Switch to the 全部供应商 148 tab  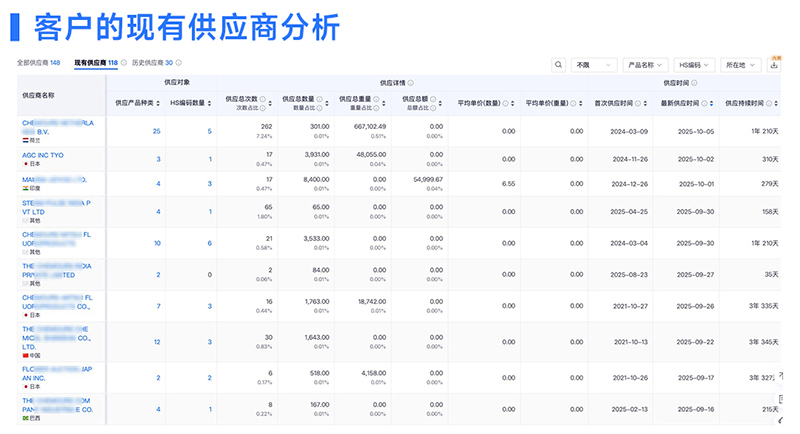coord(38,63)
